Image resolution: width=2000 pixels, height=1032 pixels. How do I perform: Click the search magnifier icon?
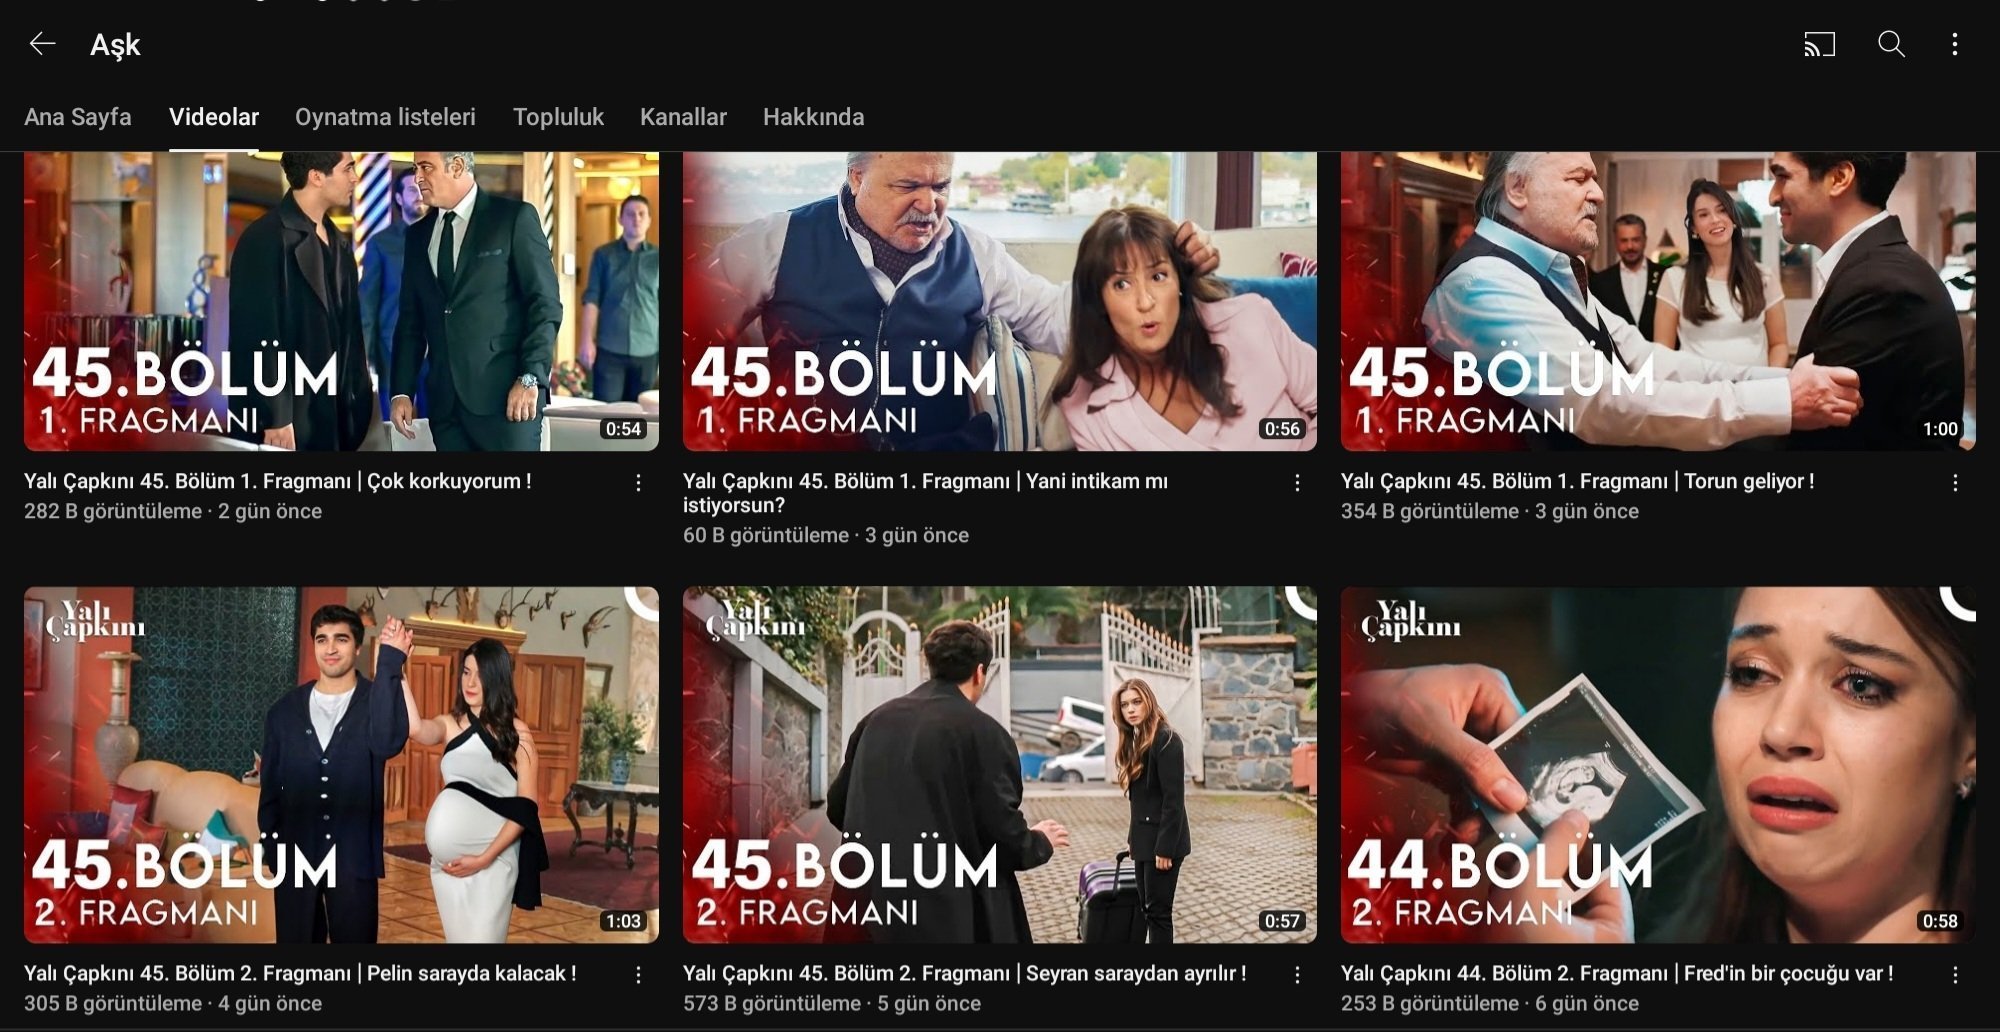click(x=1890, y=44)
